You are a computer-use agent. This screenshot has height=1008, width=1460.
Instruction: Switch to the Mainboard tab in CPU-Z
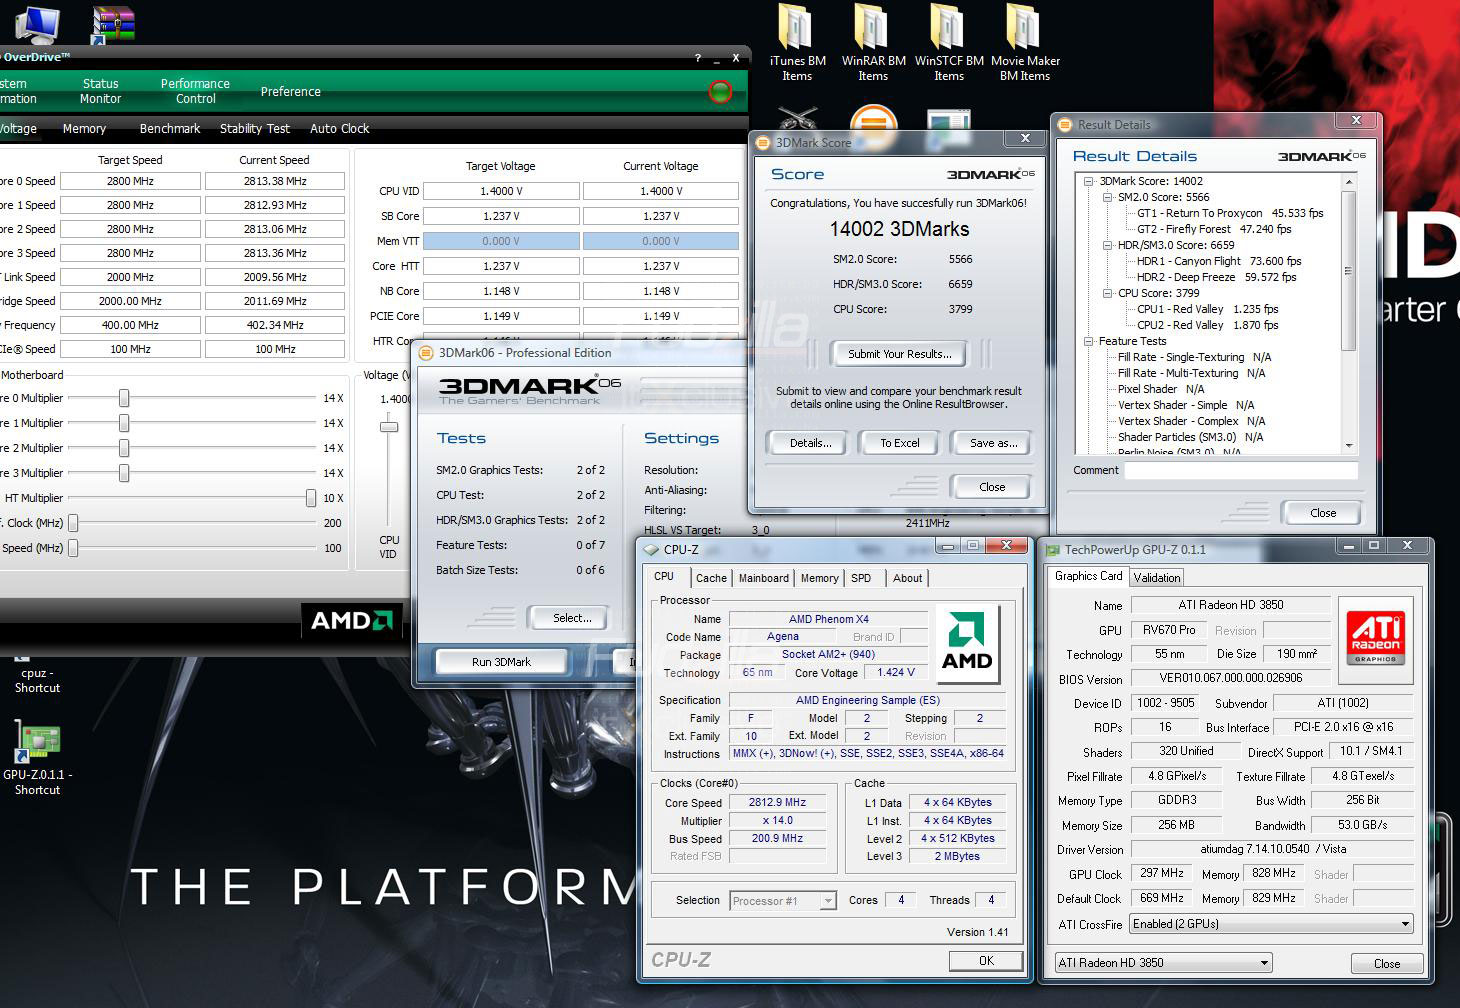point(763,578)
